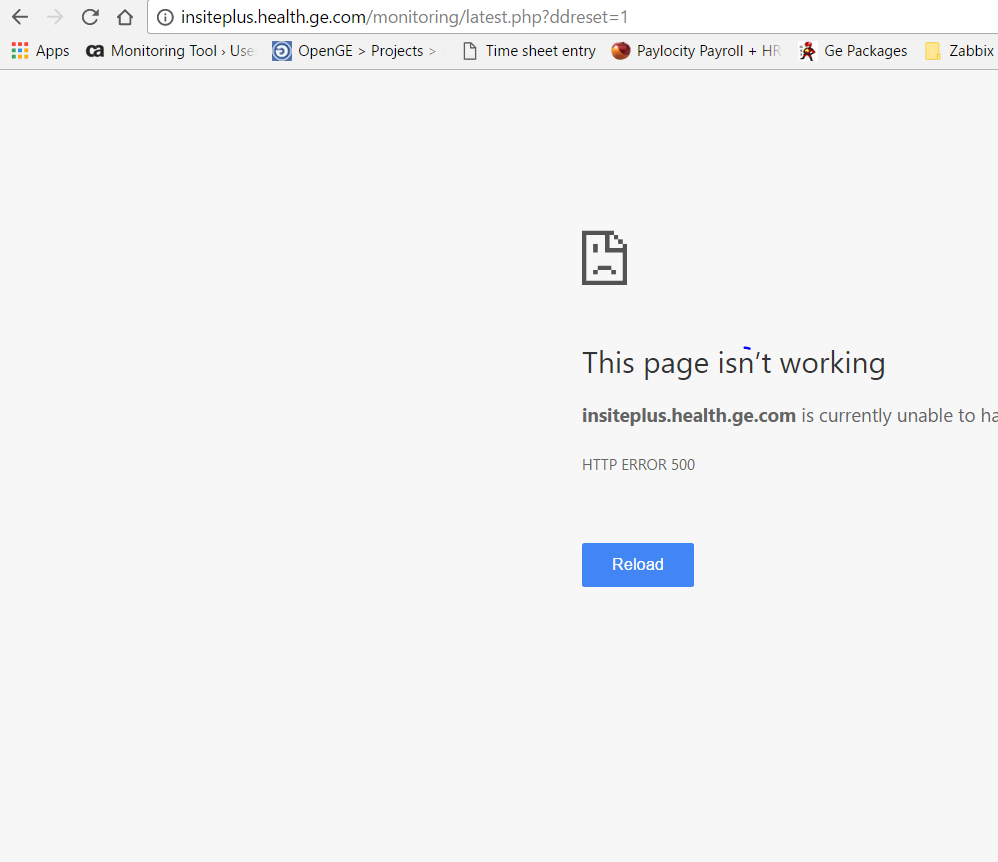Open the Time sheet entry bookmark
The width and height of the screenshot is (998, 862).
pos(529,51)
